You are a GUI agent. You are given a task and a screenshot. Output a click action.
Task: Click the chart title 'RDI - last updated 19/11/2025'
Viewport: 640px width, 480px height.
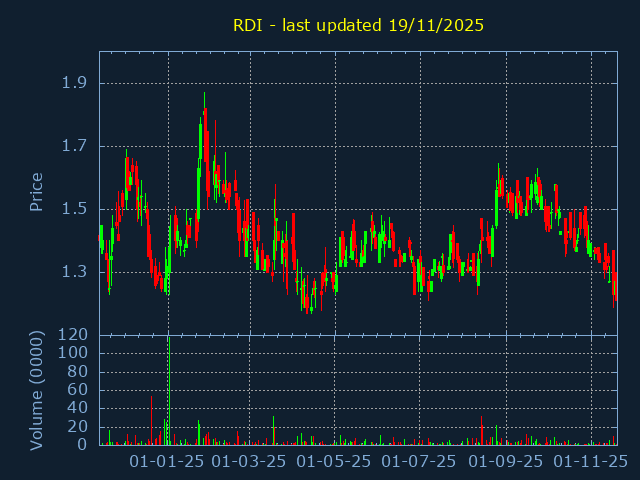pyautogui.click(x=358, y=25)
